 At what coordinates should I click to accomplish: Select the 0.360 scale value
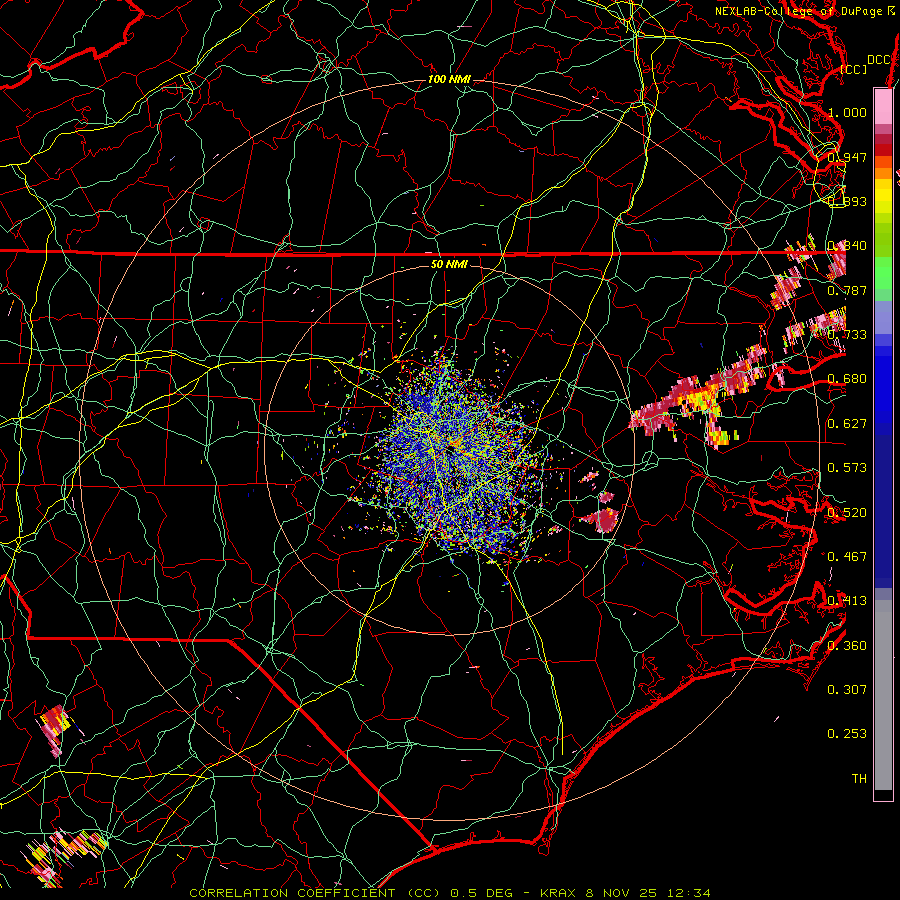847,645
